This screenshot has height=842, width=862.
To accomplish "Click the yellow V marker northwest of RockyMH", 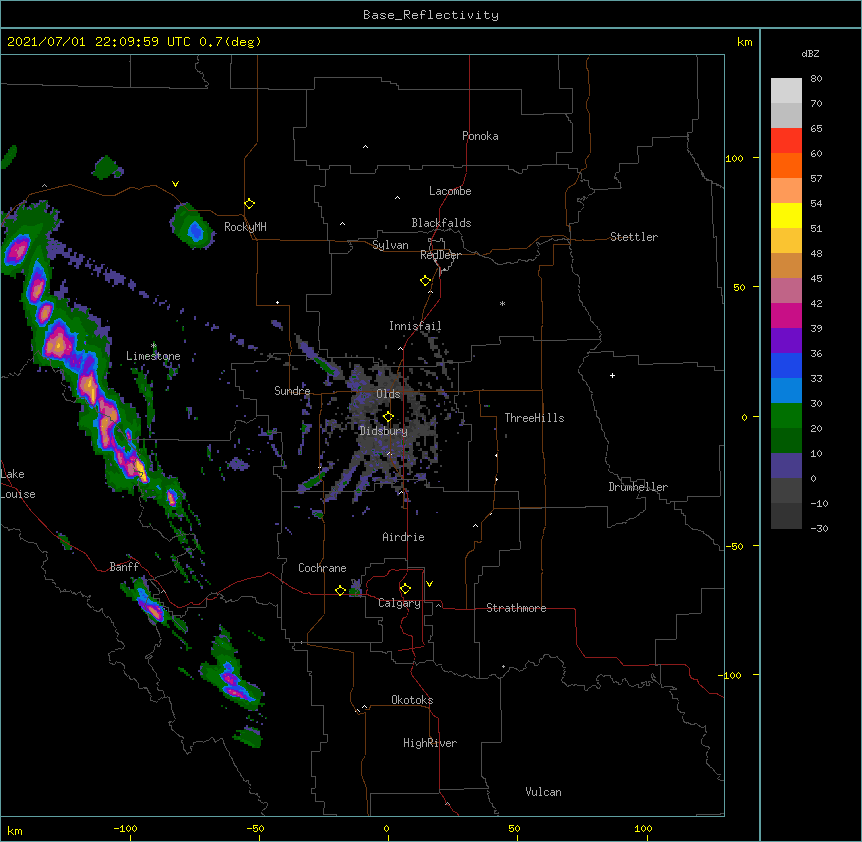I will [x=175, y=184].
